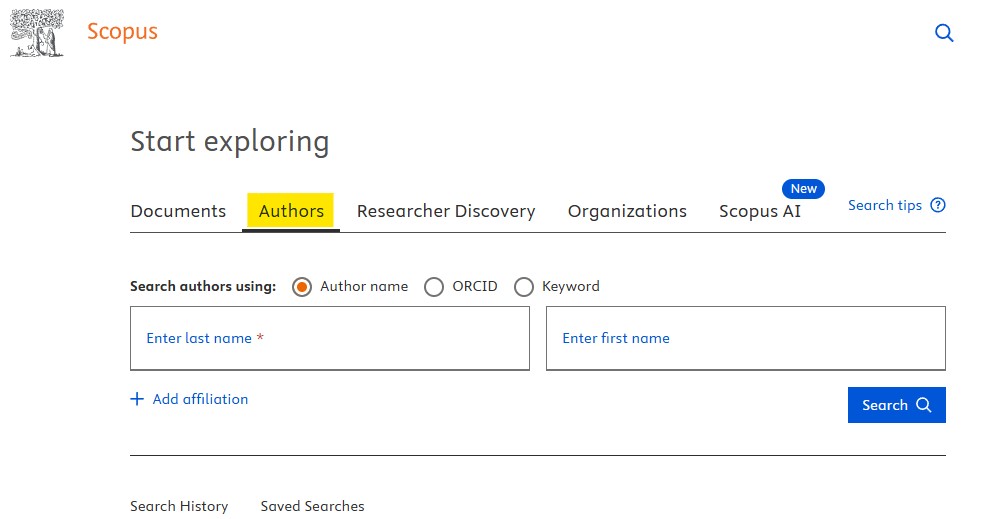This screenshot has height=519, width=993.
Task: Select the highlighted Authors tab
Action: (291, 211)
